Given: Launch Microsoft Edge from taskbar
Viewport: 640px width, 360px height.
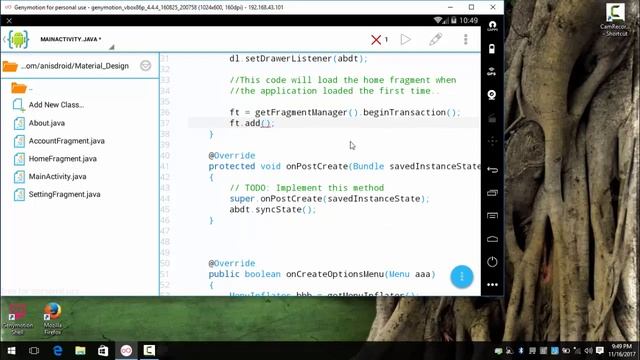Looking at the screenshot, I should click(58, 351).
